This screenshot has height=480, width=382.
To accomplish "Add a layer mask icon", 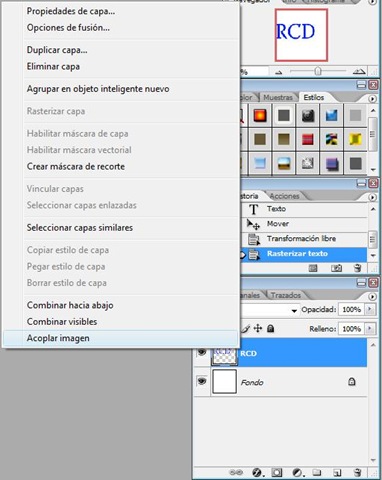I will click(x=277, y=472).
